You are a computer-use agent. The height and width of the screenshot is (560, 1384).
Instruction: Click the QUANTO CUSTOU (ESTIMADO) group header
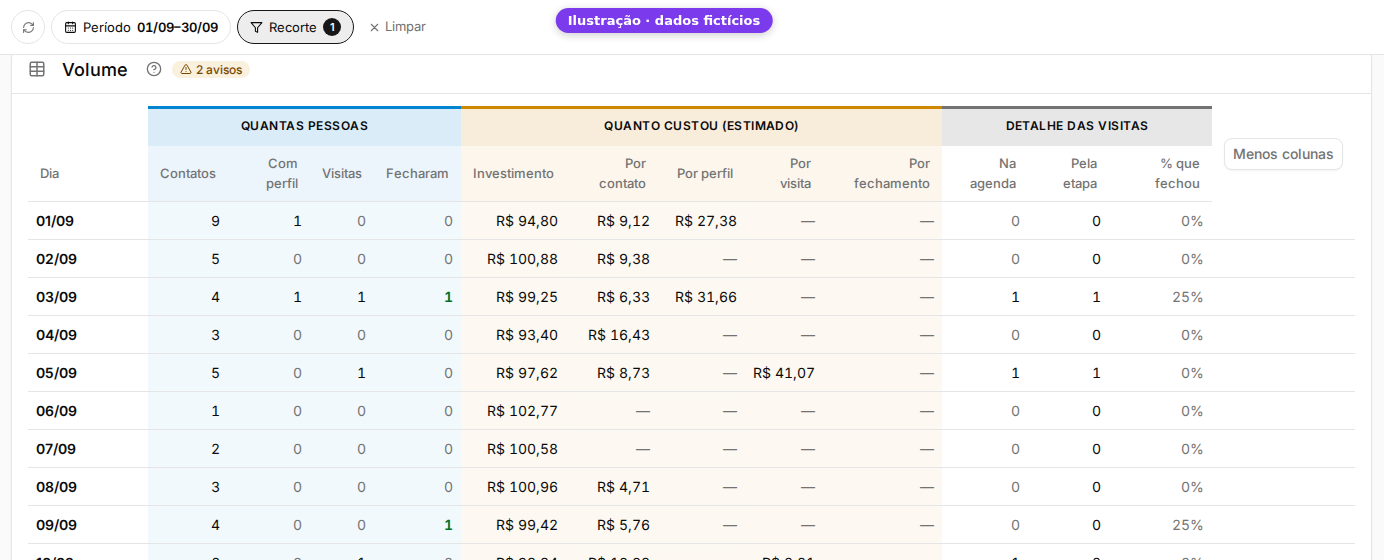tap(701, 126)
